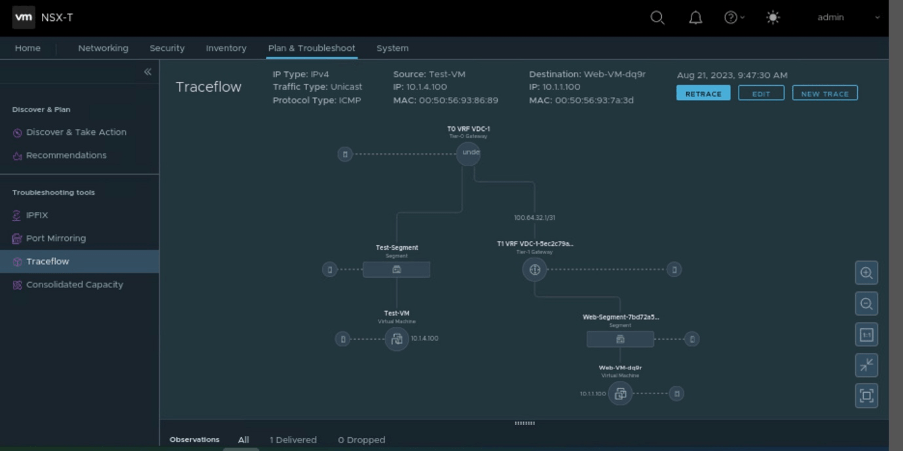Click the NEW TRACE button
The height and width of the screenshot is (452, 904).
point(824,93)
